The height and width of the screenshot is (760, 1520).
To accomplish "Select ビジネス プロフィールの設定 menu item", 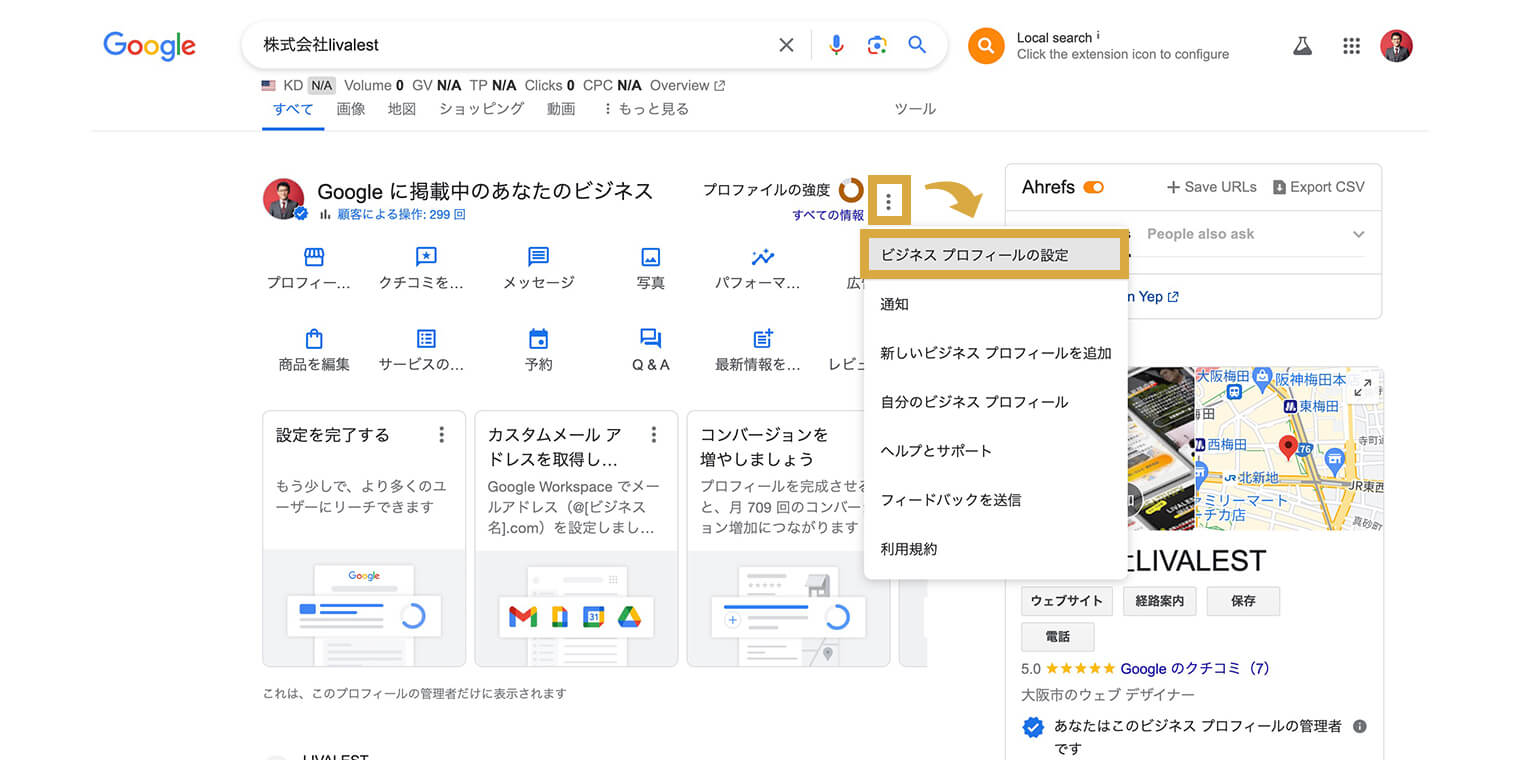I will click(996, 255).
